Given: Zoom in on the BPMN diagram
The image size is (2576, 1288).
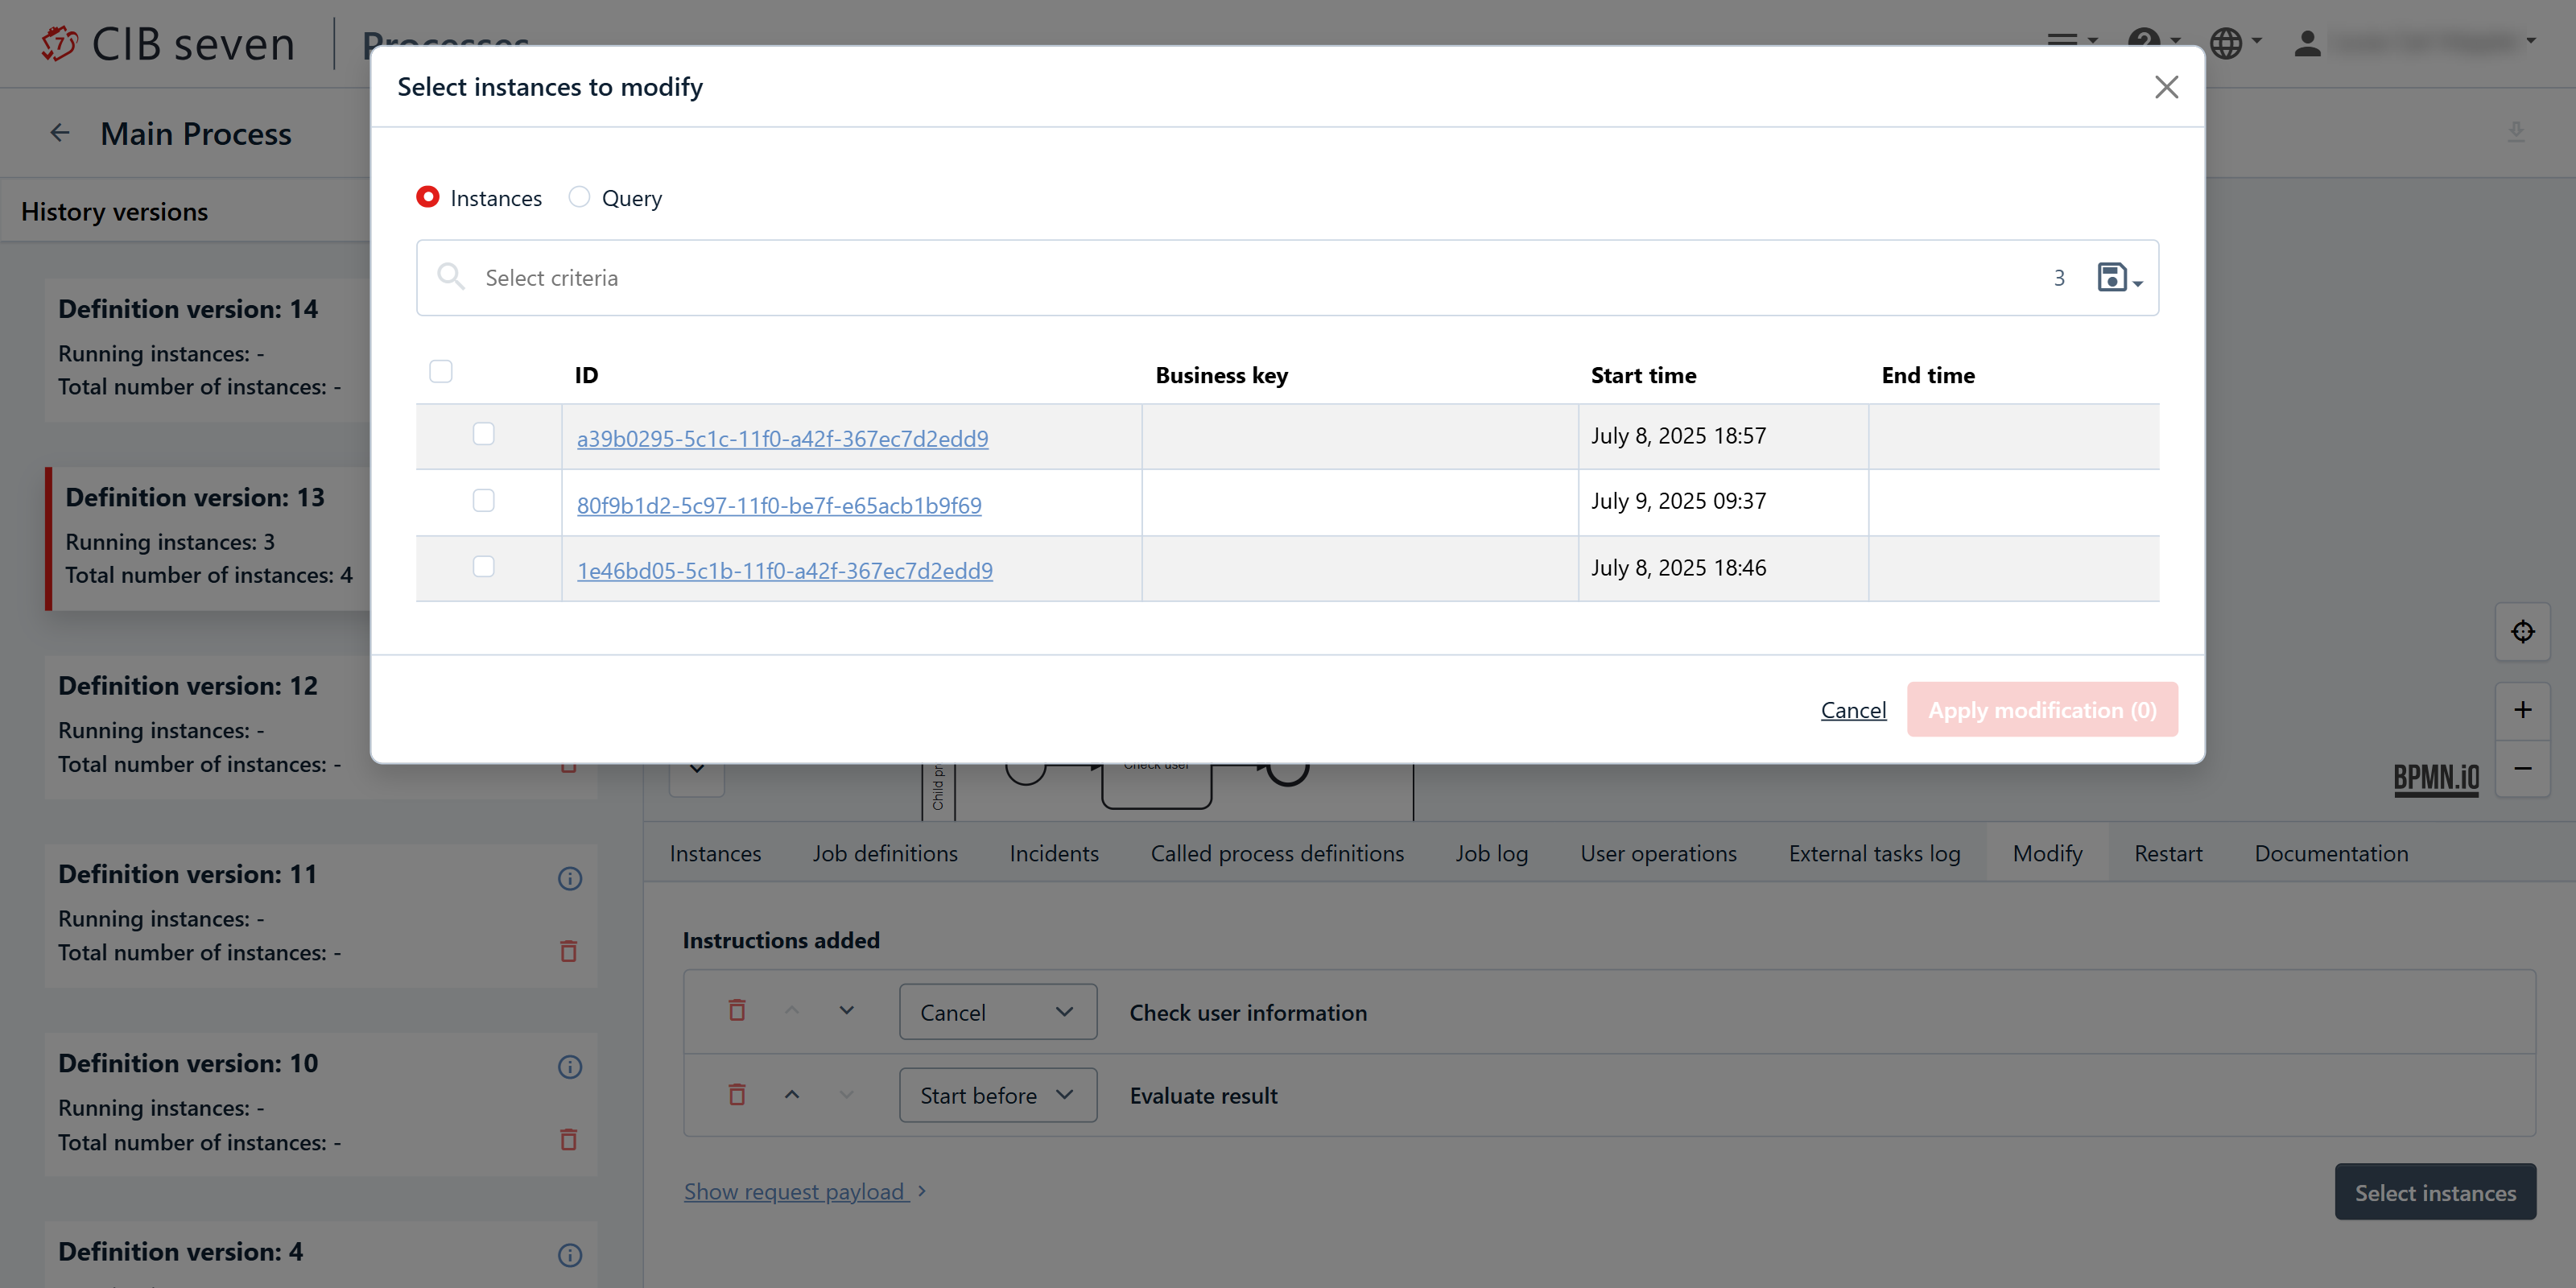Looking at the screenshot, I should click(x=2521, y=710).
